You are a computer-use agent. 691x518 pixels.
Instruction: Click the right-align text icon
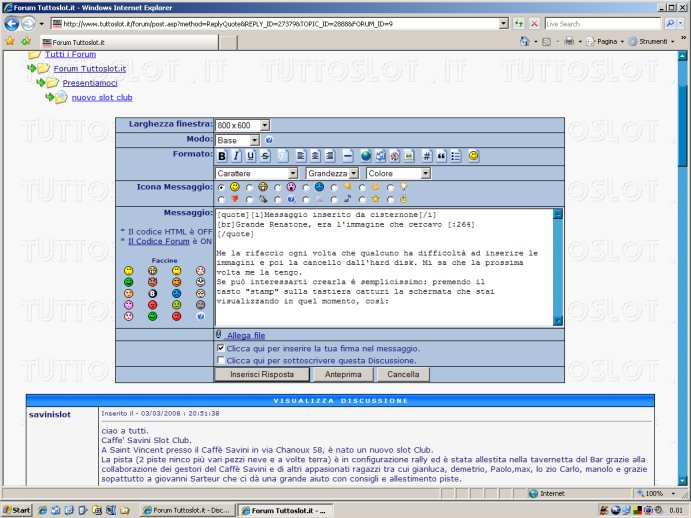coord(329,156)
